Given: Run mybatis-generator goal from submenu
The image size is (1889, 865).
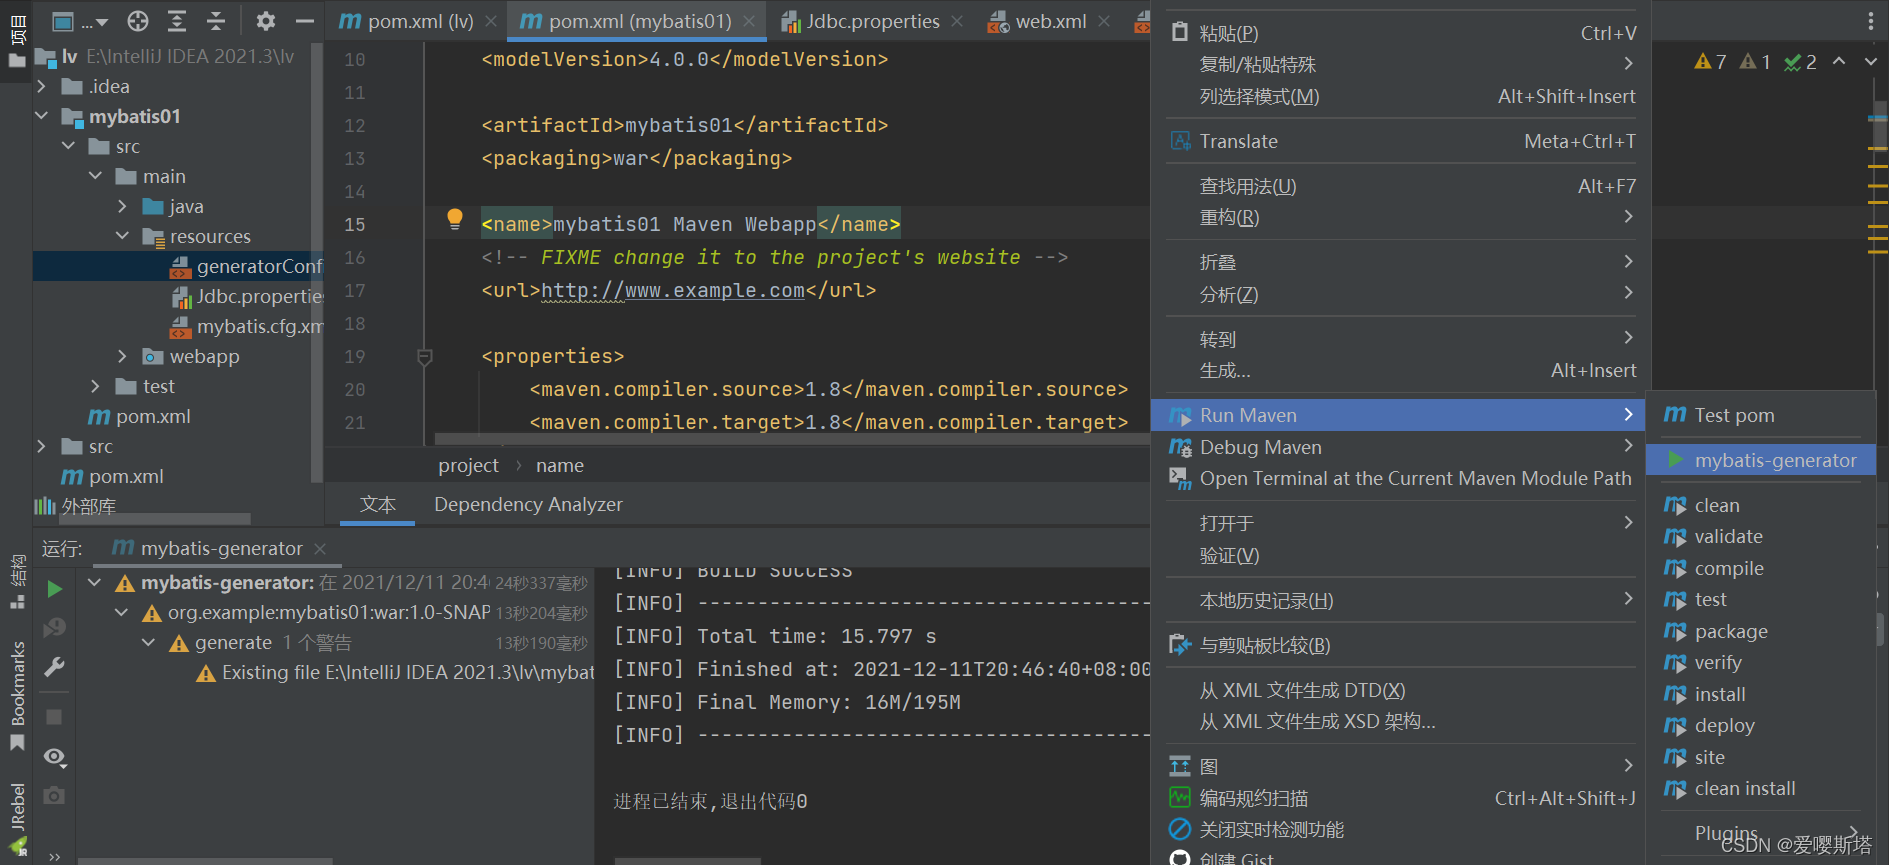Looking at the screenshot, I should (1762, 460).
